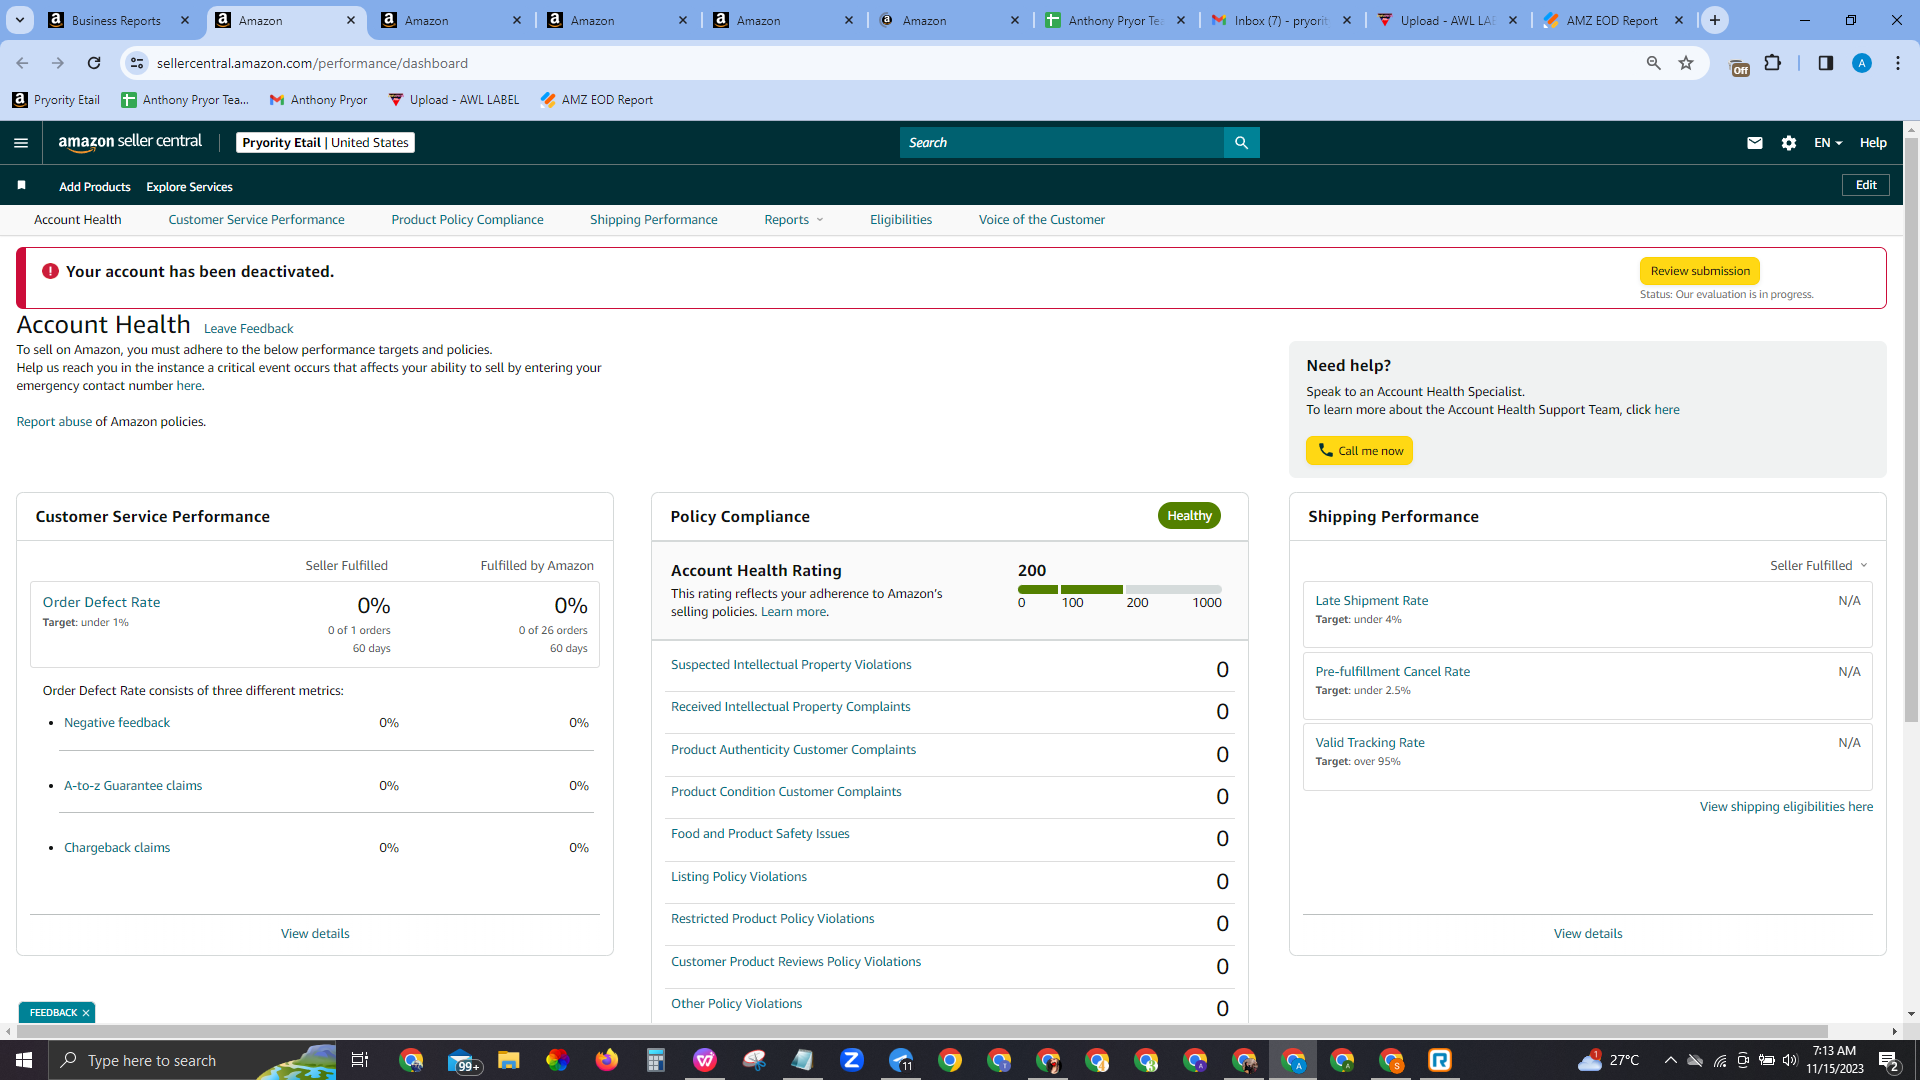Screen dimensions: 1920x1080
Task: Click the Edit button in the navbar
Action: [x=1866, y=185]
